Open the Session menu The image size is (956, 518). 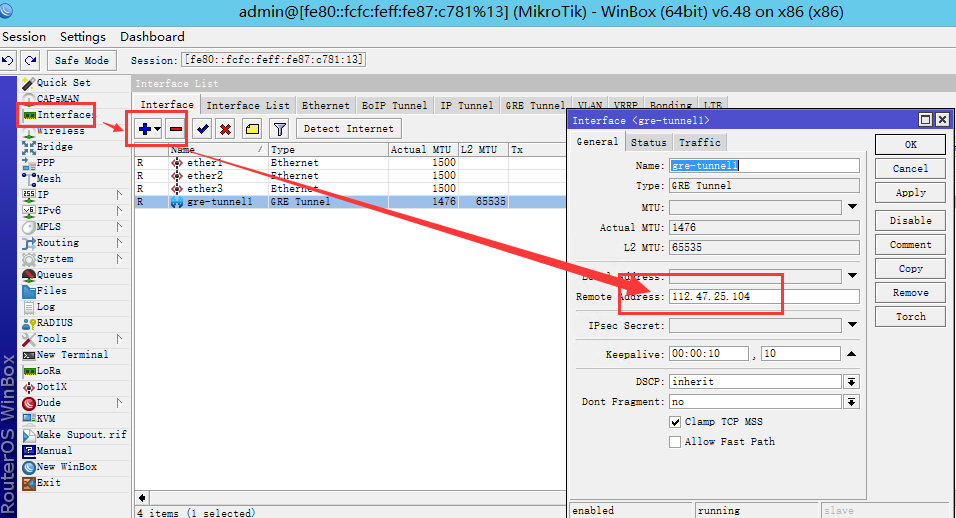[24, 37]
